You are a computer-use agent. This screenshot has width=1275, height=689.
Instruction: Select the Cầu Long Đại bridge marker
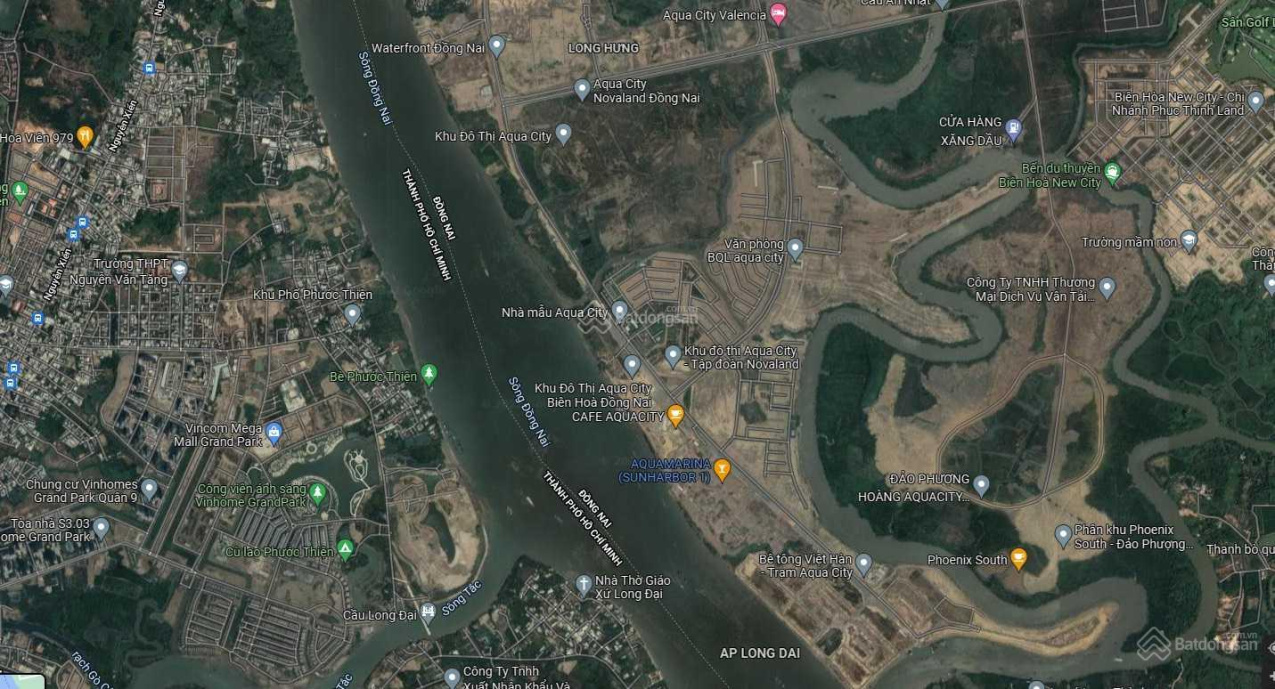(x=427, y=612)
